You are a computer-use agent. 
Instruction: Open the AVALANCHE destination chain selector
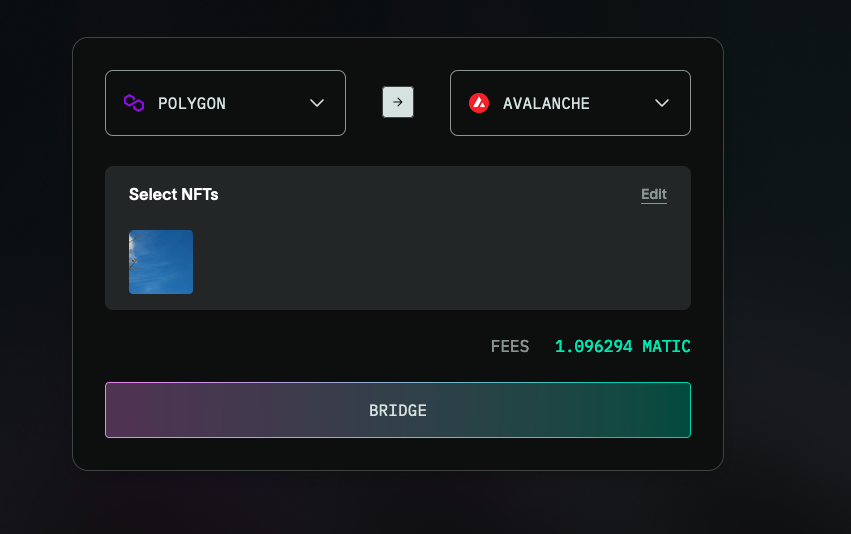point(570,103)
